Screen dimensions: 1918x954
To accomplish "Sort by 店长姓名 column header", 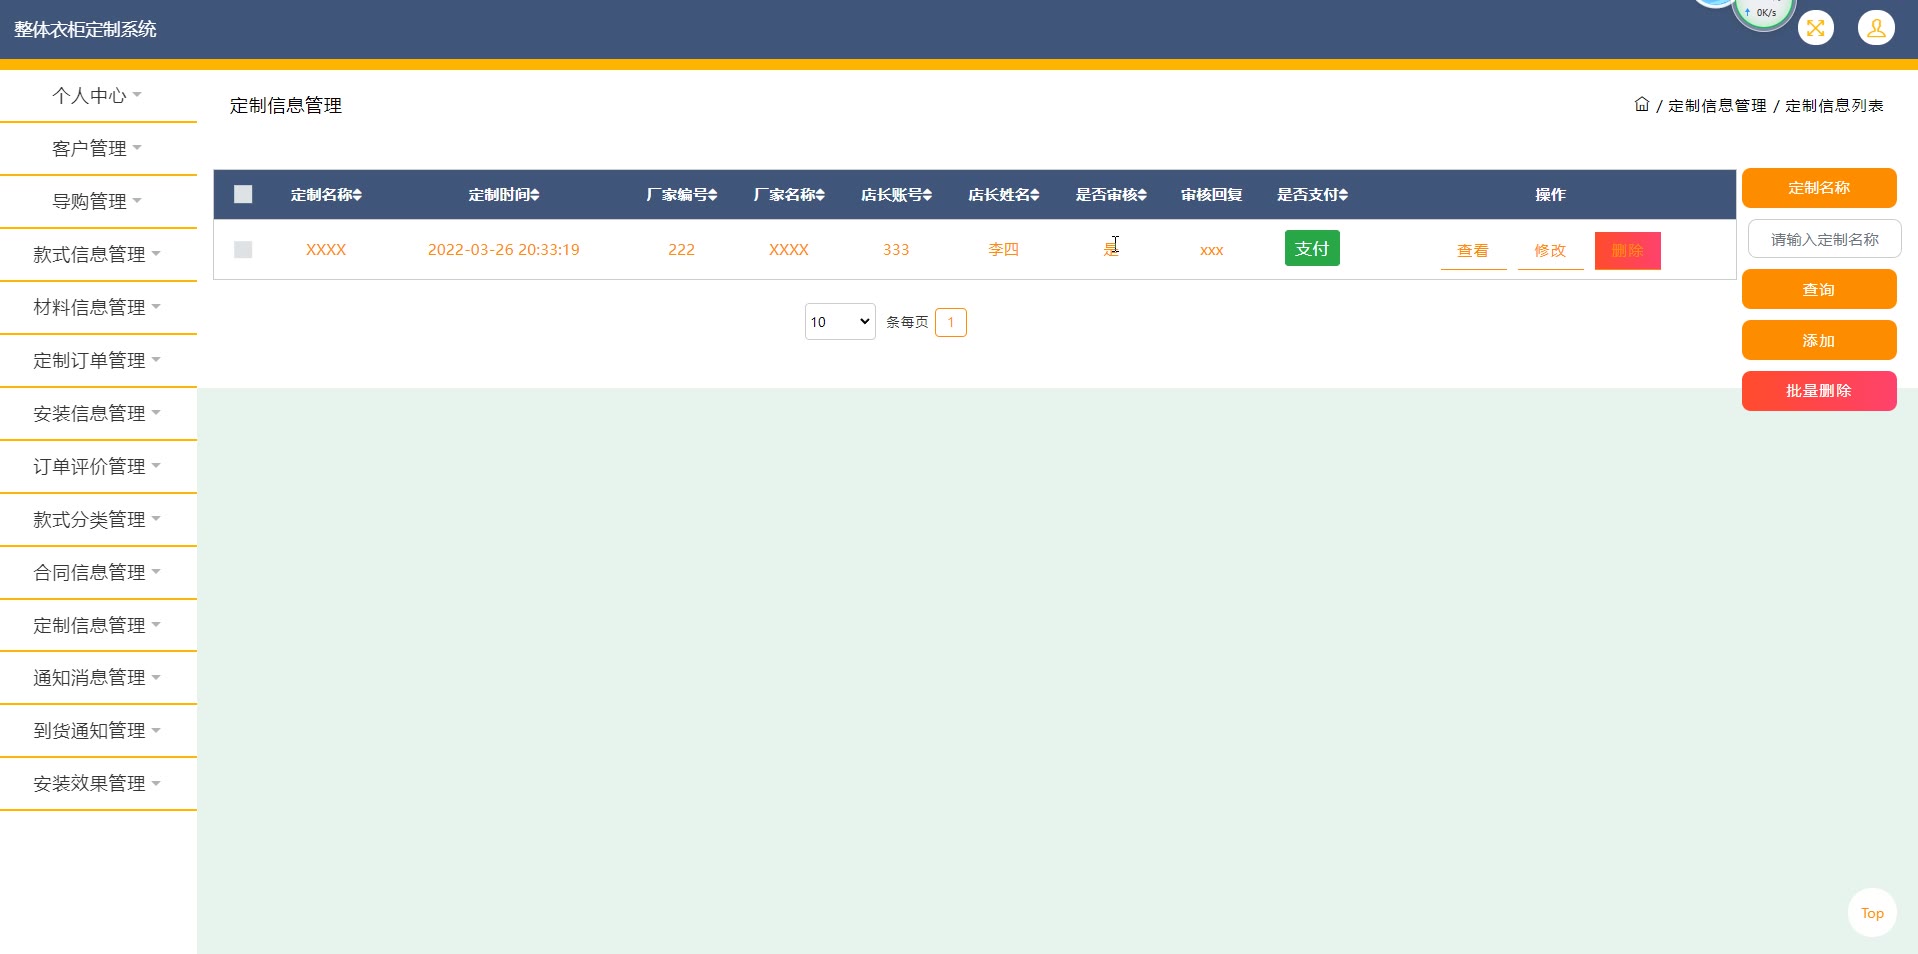I will tap(1003, 195).
